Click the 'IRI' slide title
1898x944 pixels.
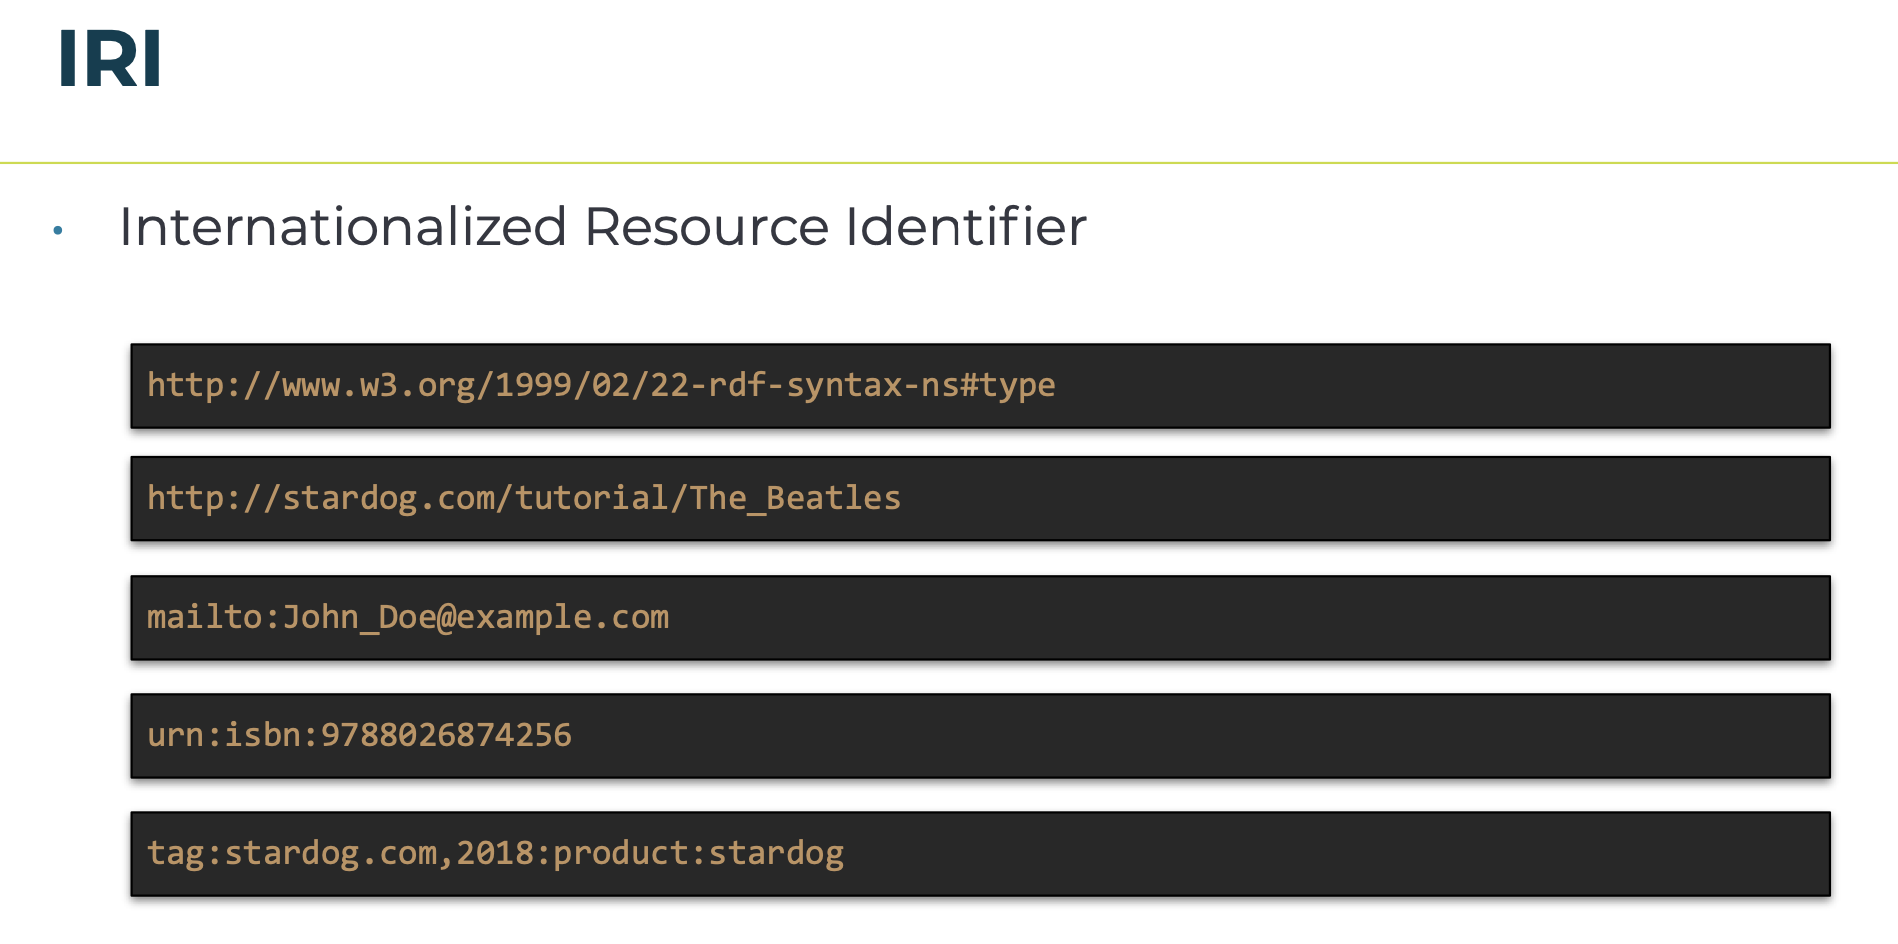[x=110, y=59]
